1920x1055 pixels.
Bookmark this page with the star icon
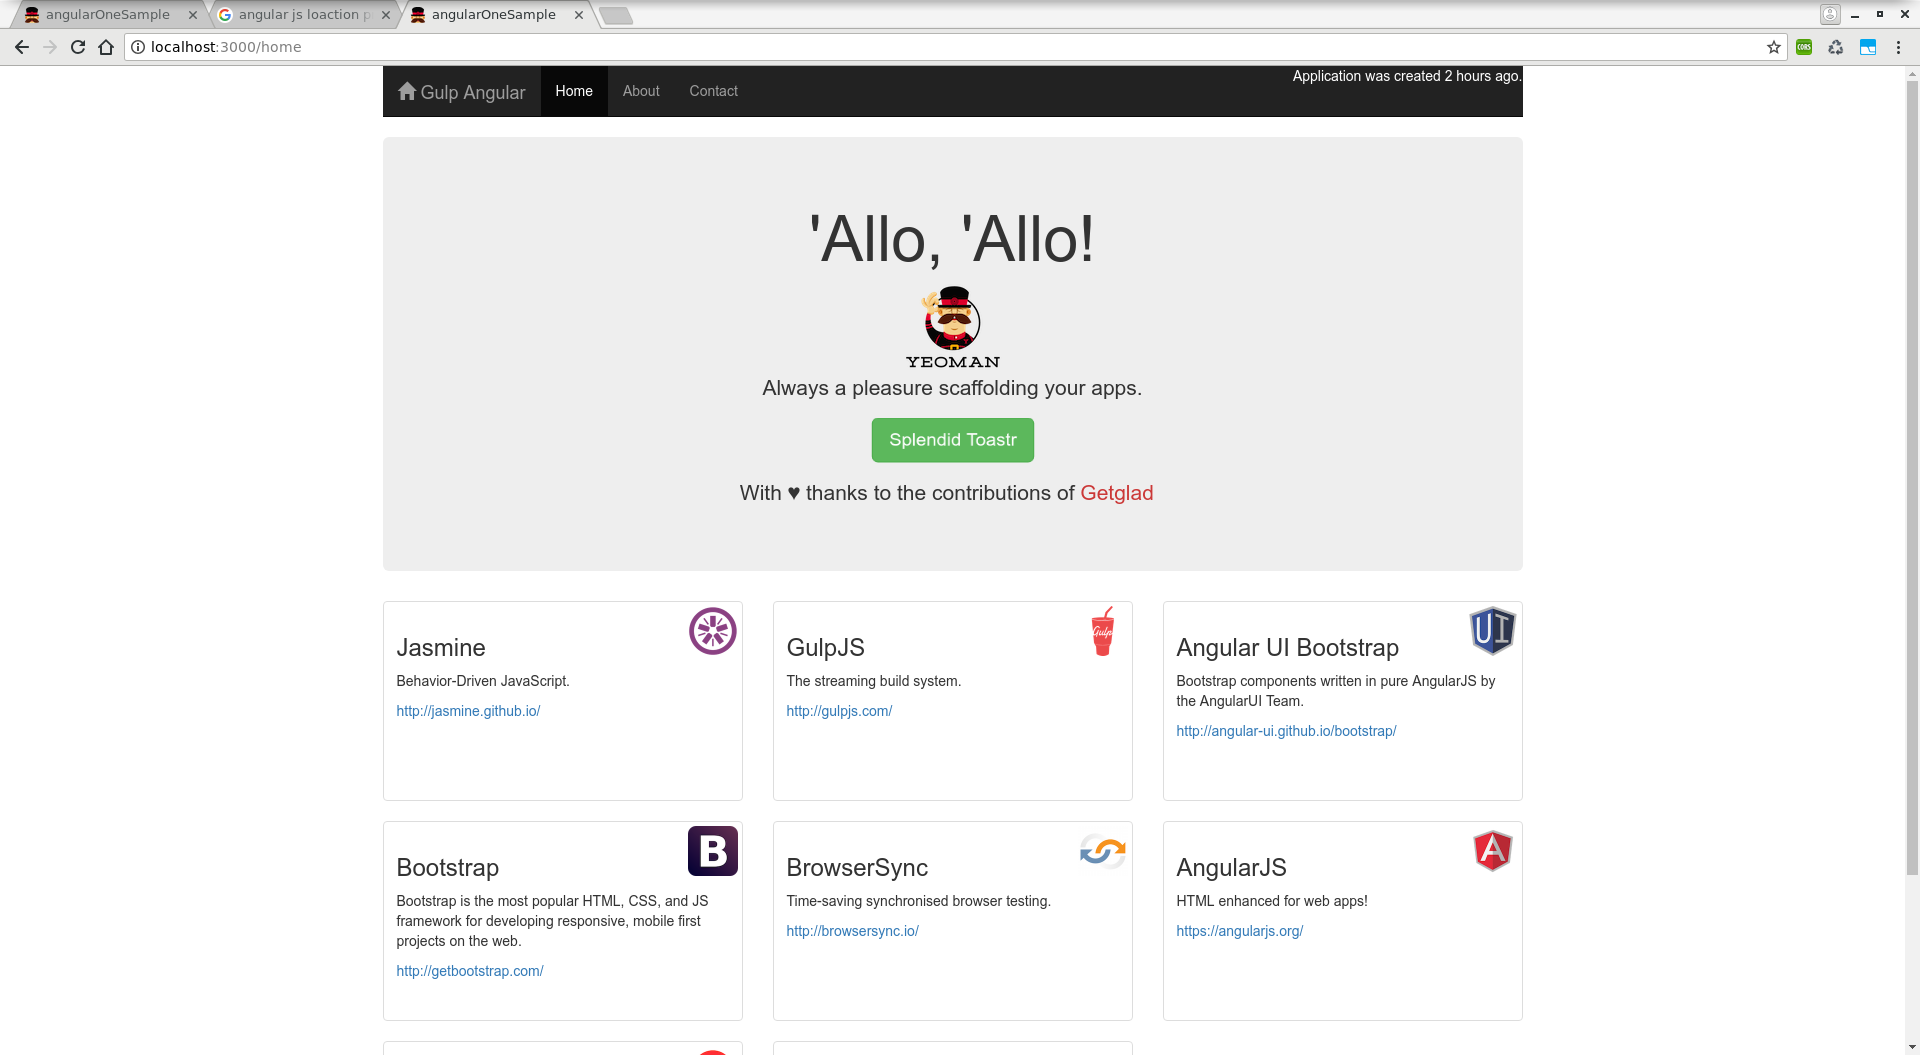(1774, 47)
